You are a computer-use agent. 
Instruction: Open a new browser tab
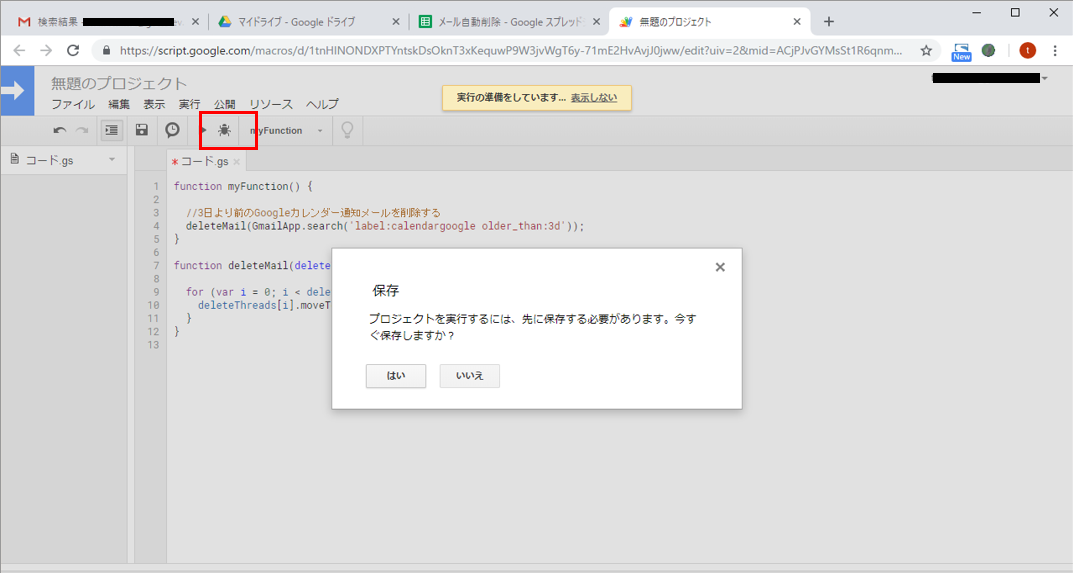(829, 22)
